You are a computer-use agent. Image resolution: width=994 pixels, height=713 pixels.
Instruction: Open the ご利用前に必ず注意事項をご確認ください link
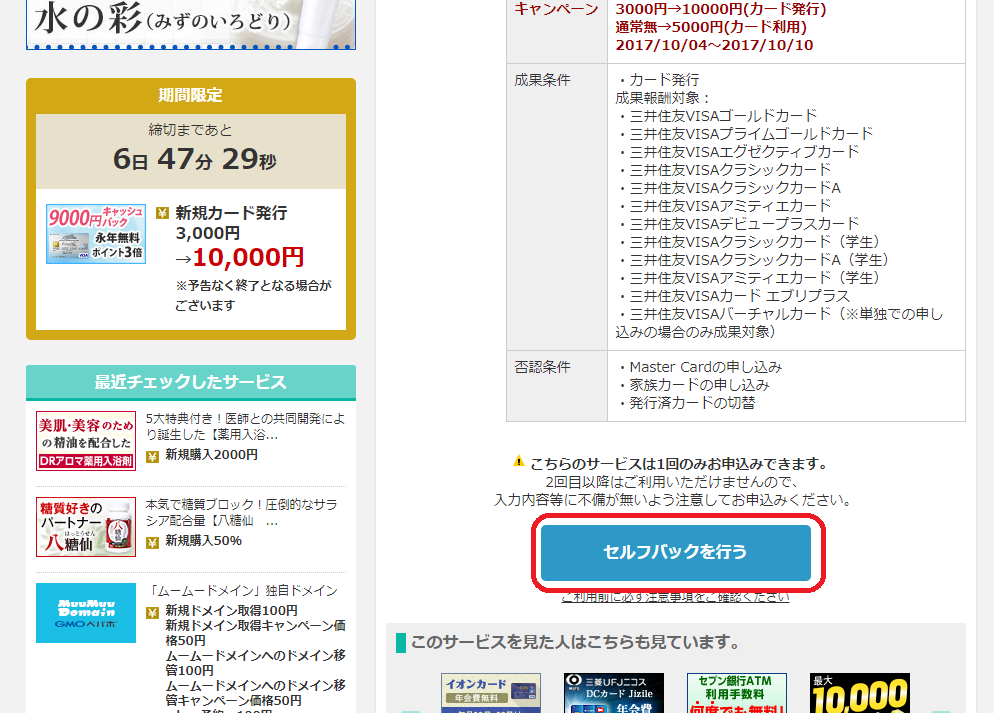(x=675, y=597)
